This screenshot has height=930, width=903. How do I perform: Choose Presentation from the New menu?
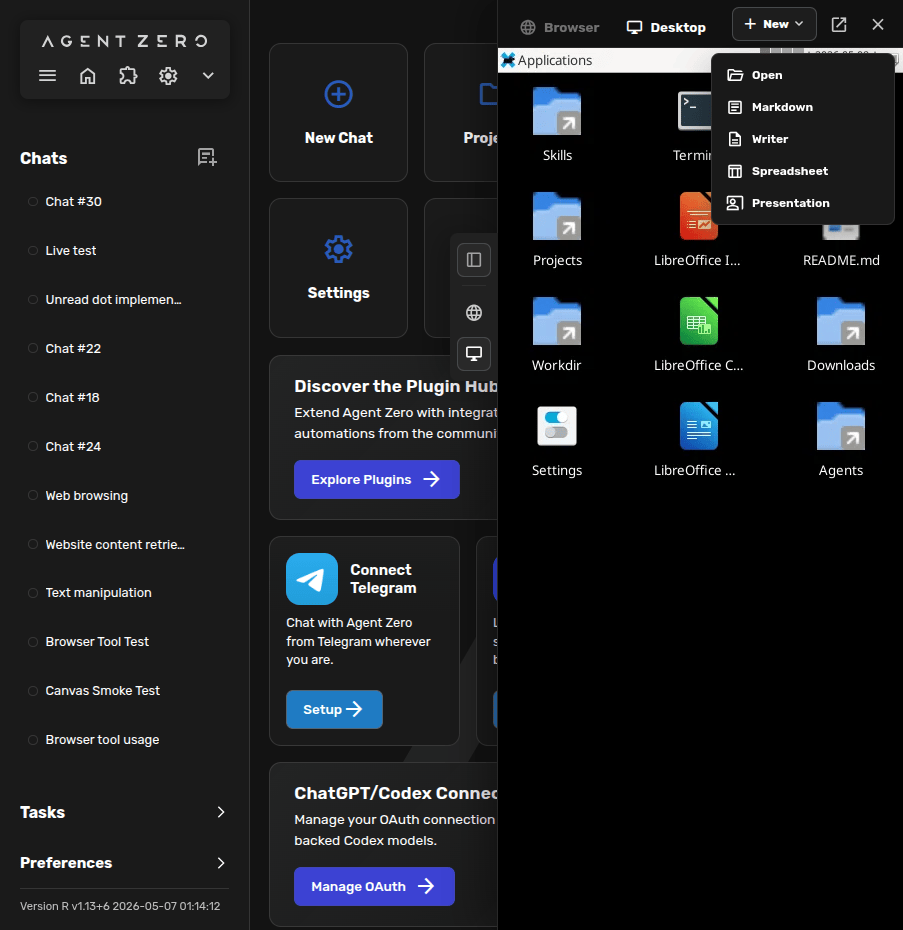803,203
